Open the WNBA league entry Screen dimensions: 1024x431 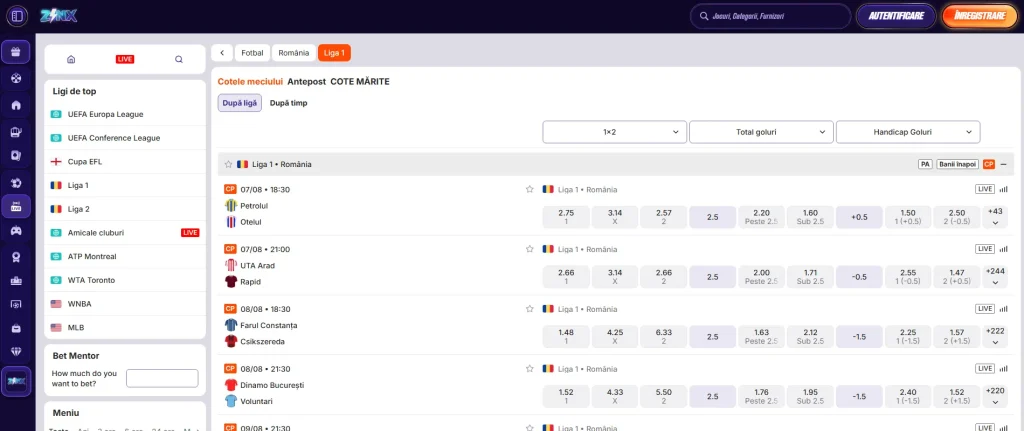click(125, 304)
